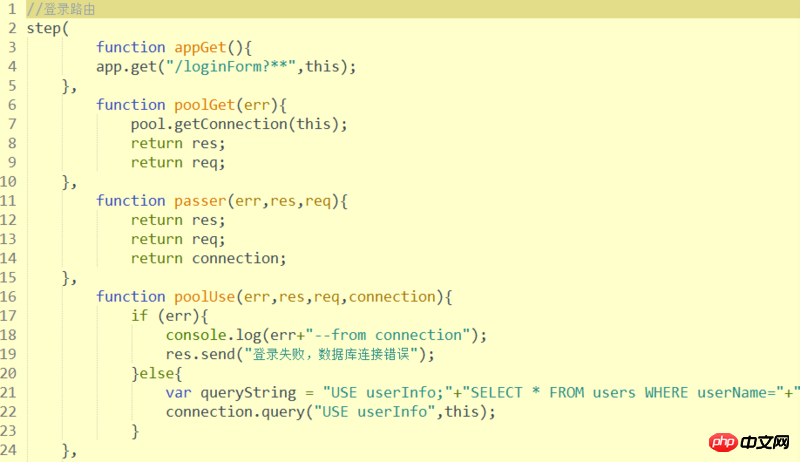This screenshot has width=800, height=462.
Task: Click the //登录路由 comment on the first line
Action: [61, 9]
